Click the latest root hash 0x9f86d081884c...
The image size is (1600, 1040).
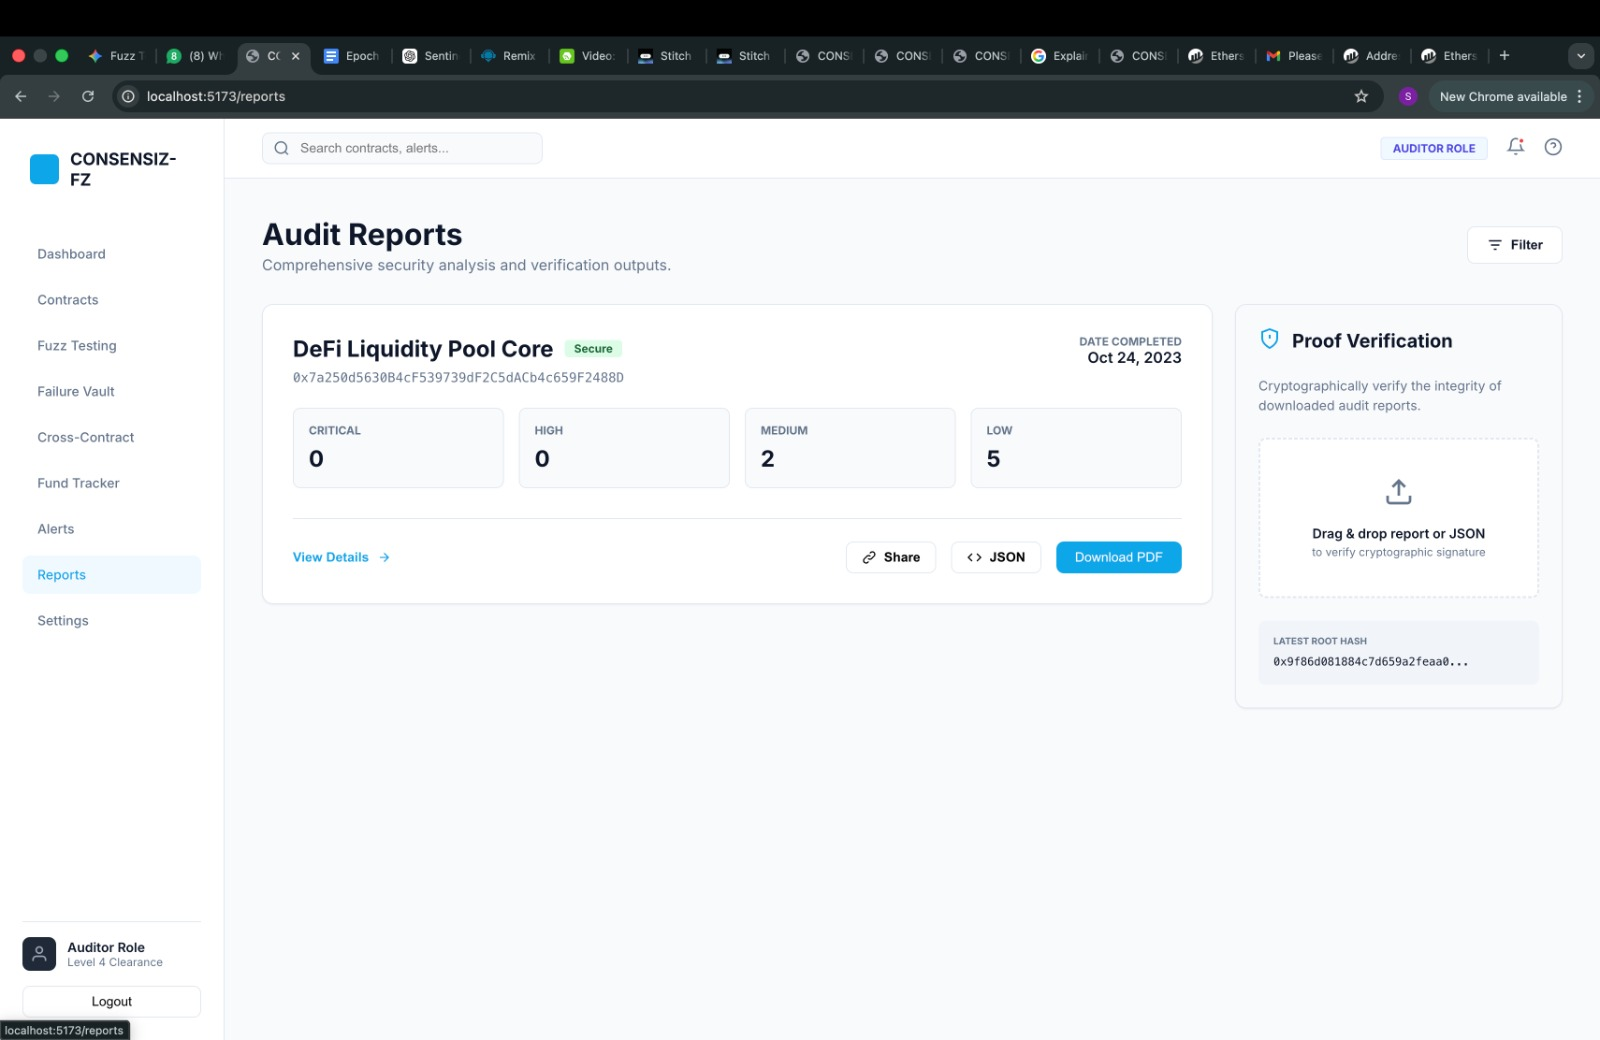point(1370,662)
